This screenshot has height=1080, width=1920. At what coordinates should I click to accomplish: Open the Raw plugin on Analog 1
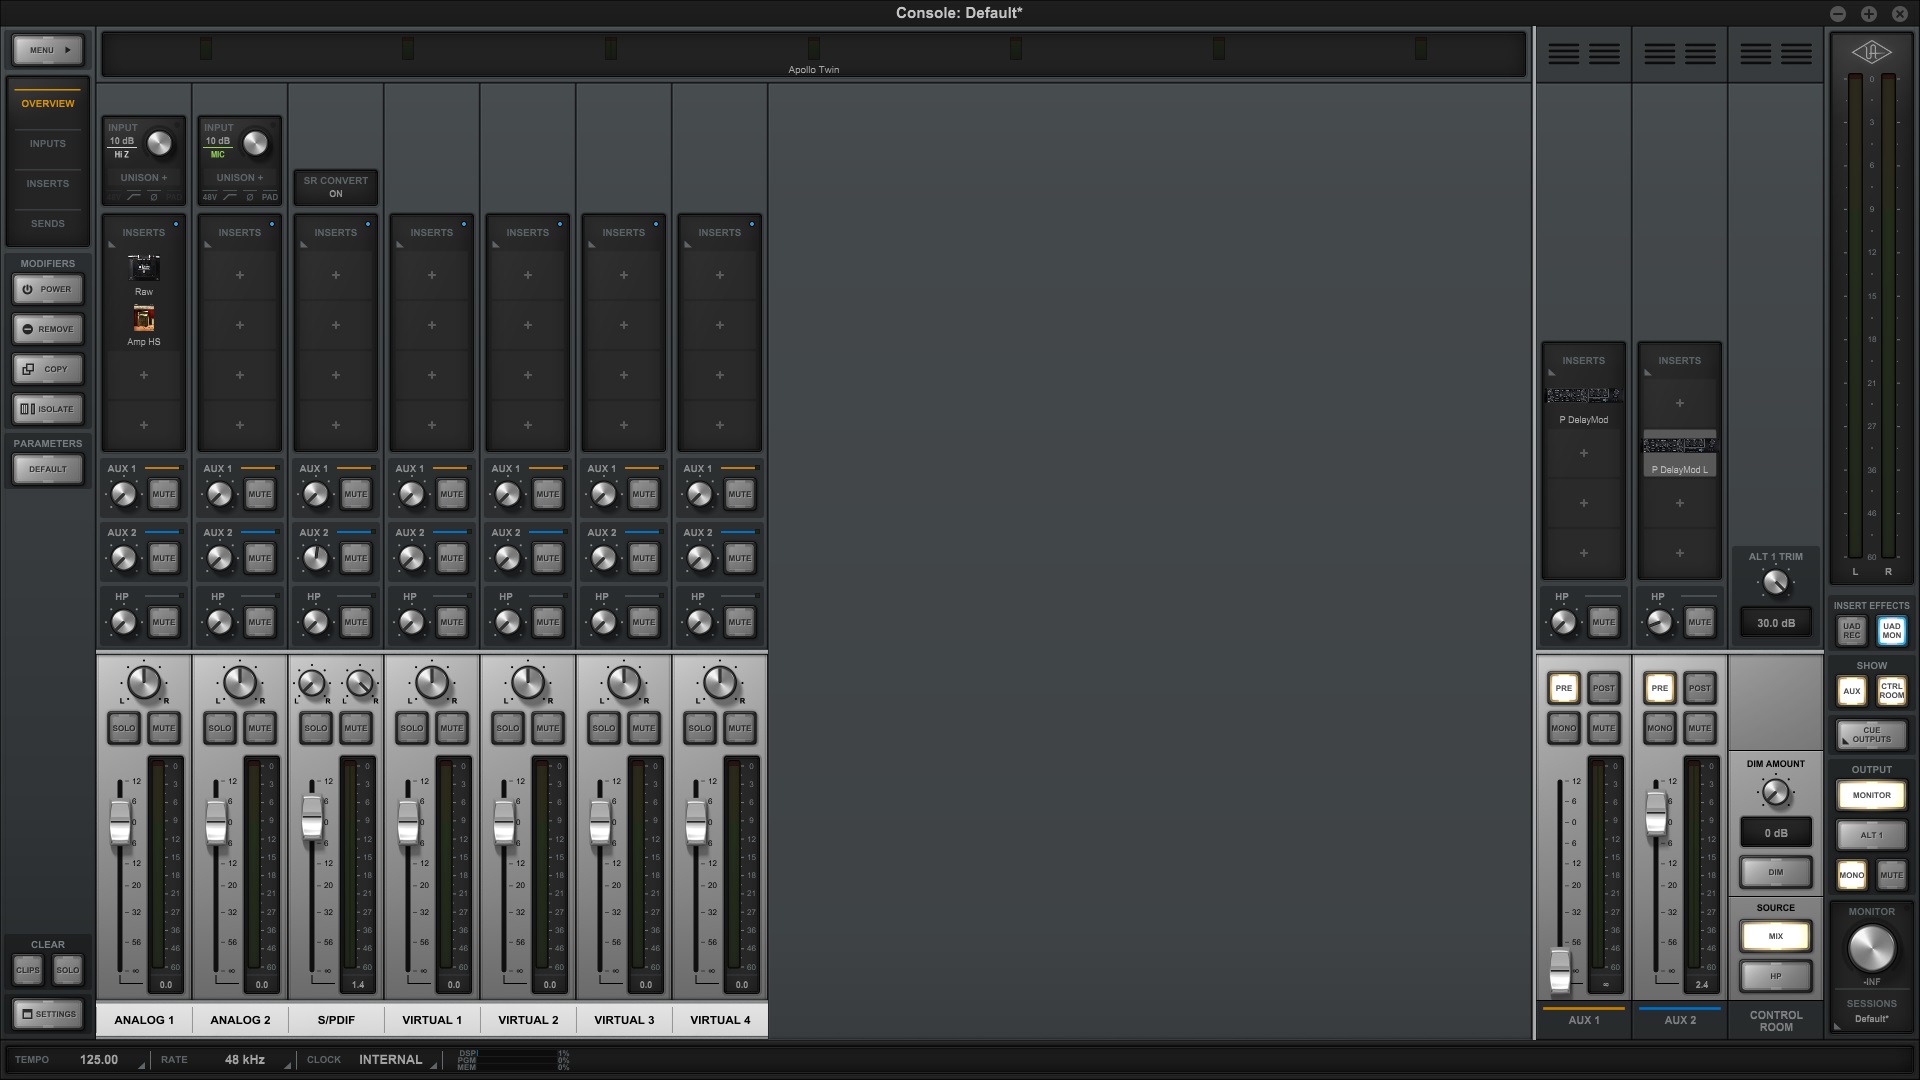tap(144, 268)
